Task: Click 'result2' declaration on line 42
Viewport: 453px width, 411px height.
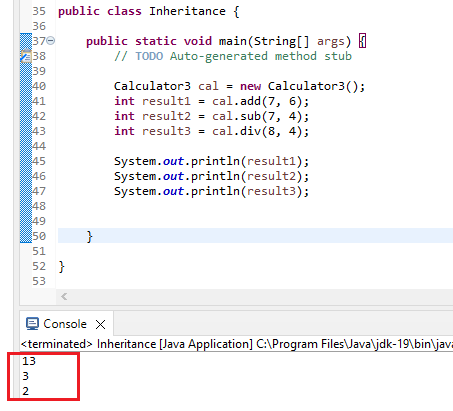Action: (x=166, y=116)
